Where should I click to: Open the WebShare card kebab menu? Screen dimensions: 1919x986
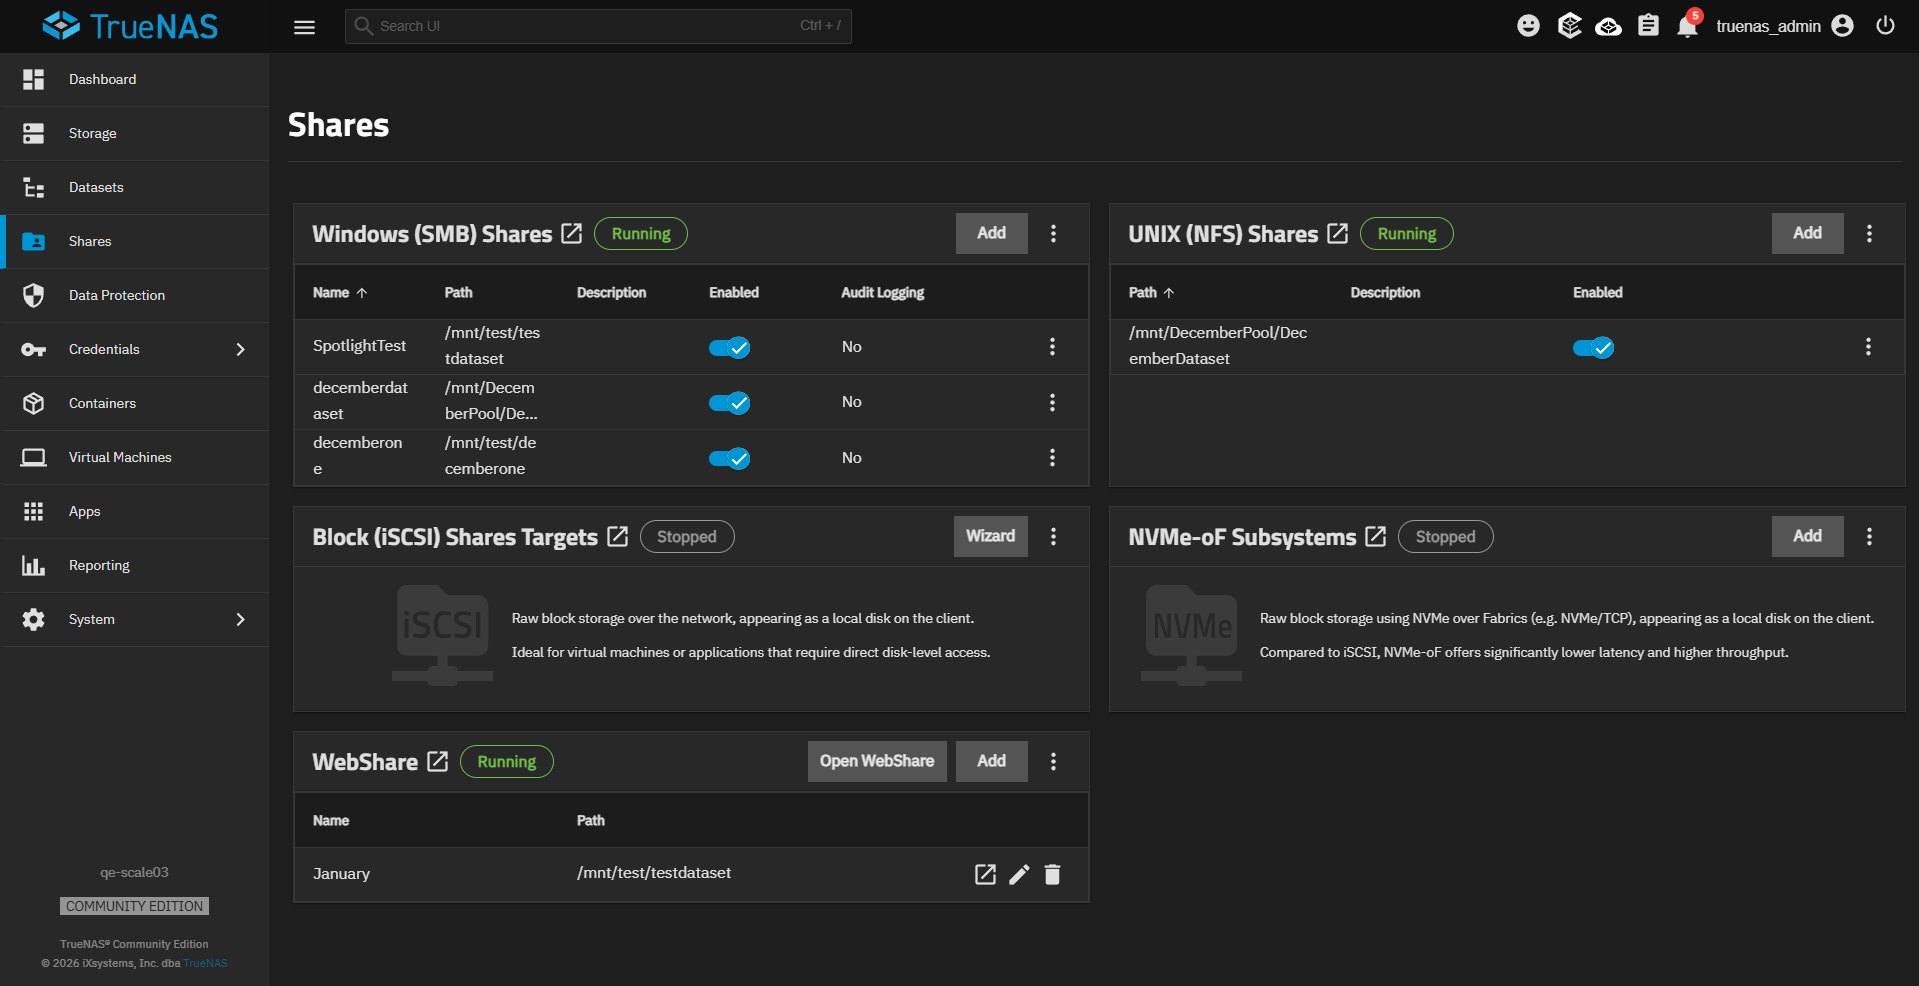click(x=1053, y=761)
